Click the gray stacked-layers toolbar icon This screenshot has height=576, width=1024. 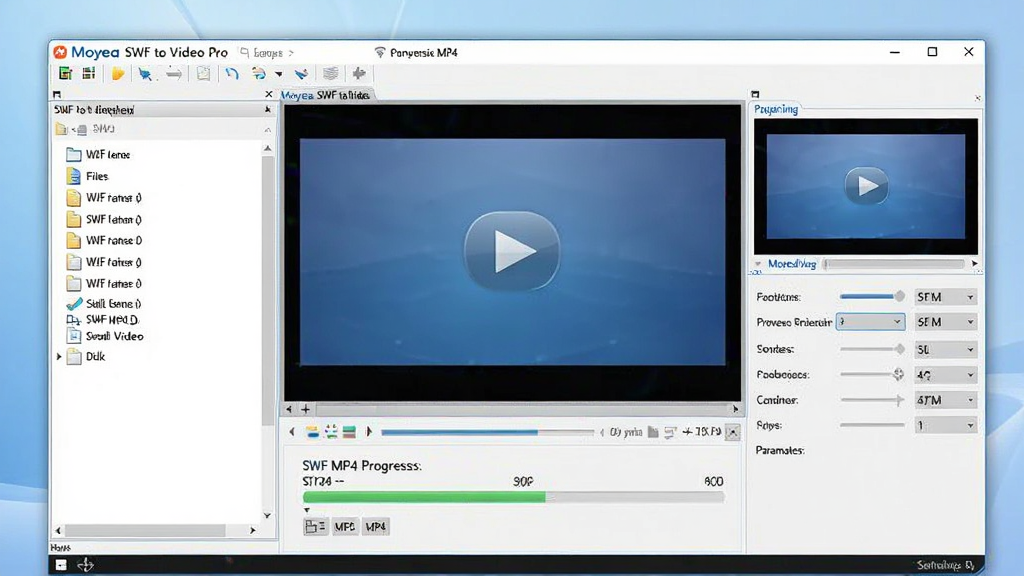pos(331,74)
